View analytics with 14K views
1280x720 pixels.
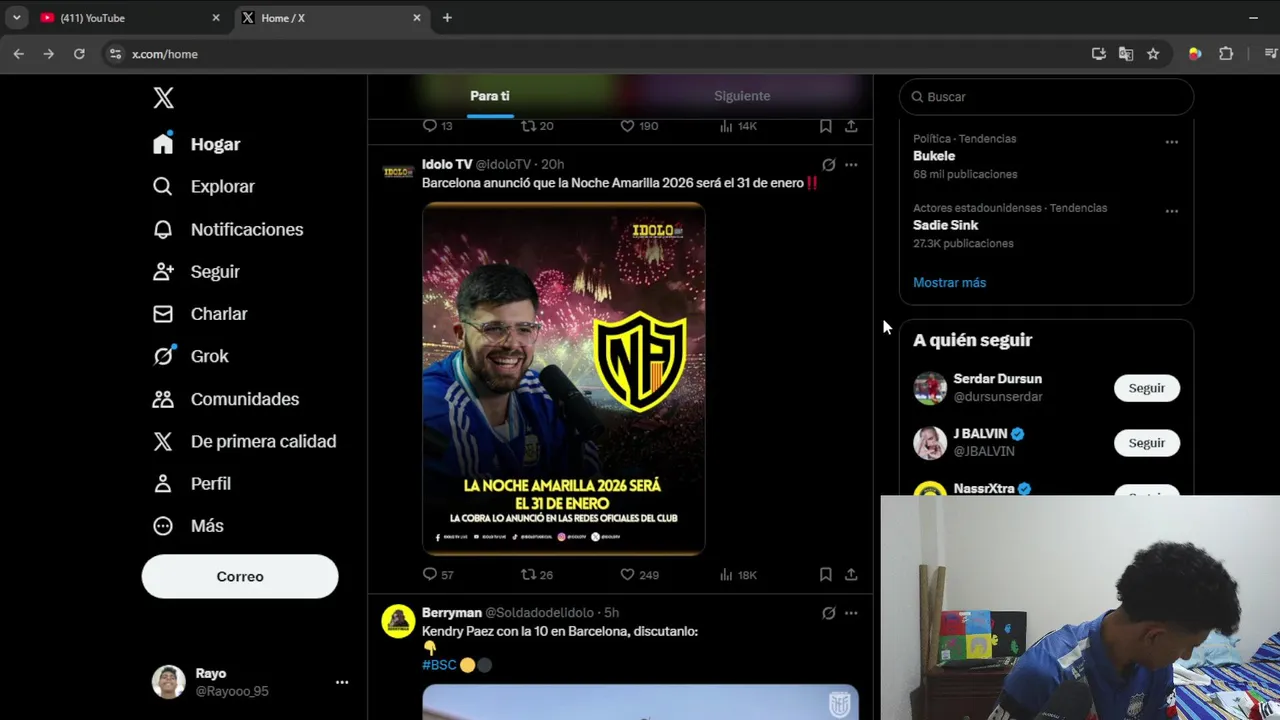(x=738, y=126)
